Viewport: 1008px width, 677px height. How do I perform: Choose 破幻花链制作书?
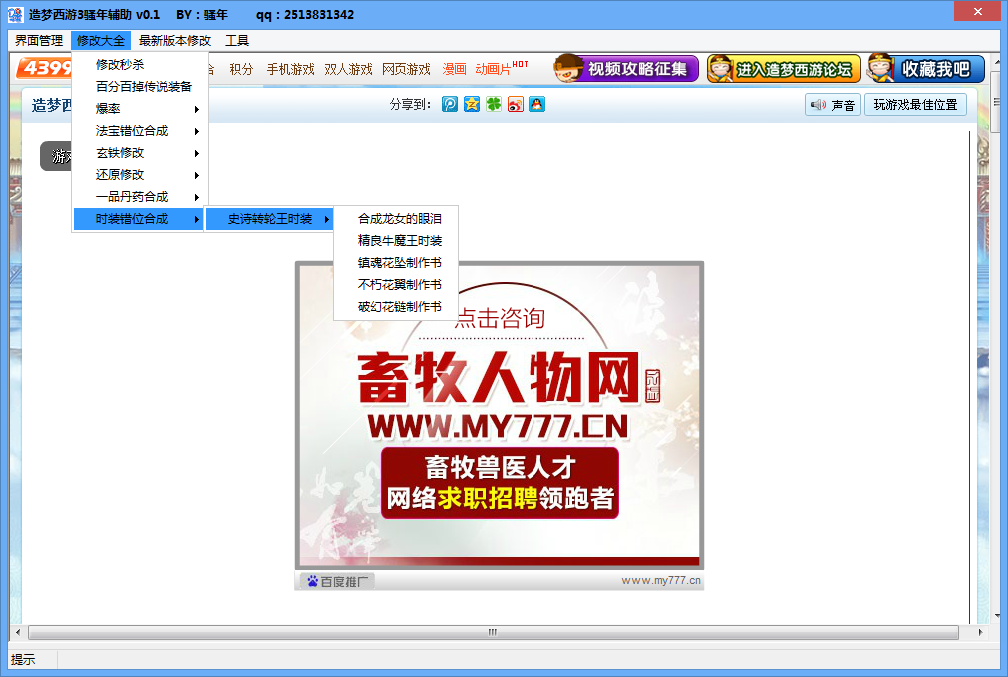pyautogui.click(x=397, y=307)
